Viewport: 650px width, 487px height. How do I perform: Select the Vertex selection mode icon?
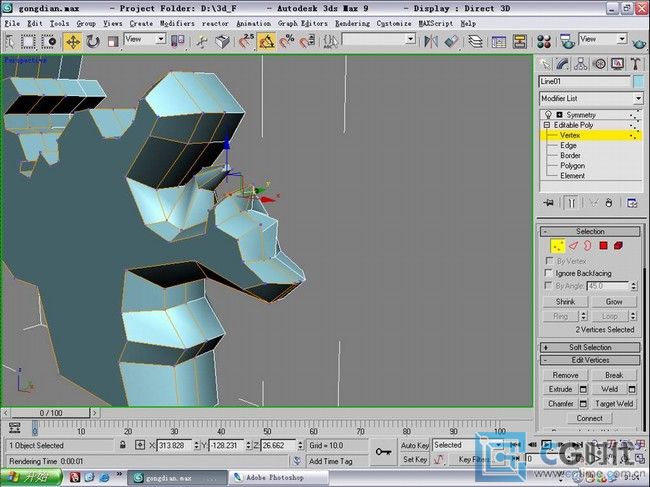click(x=558, y=246)
